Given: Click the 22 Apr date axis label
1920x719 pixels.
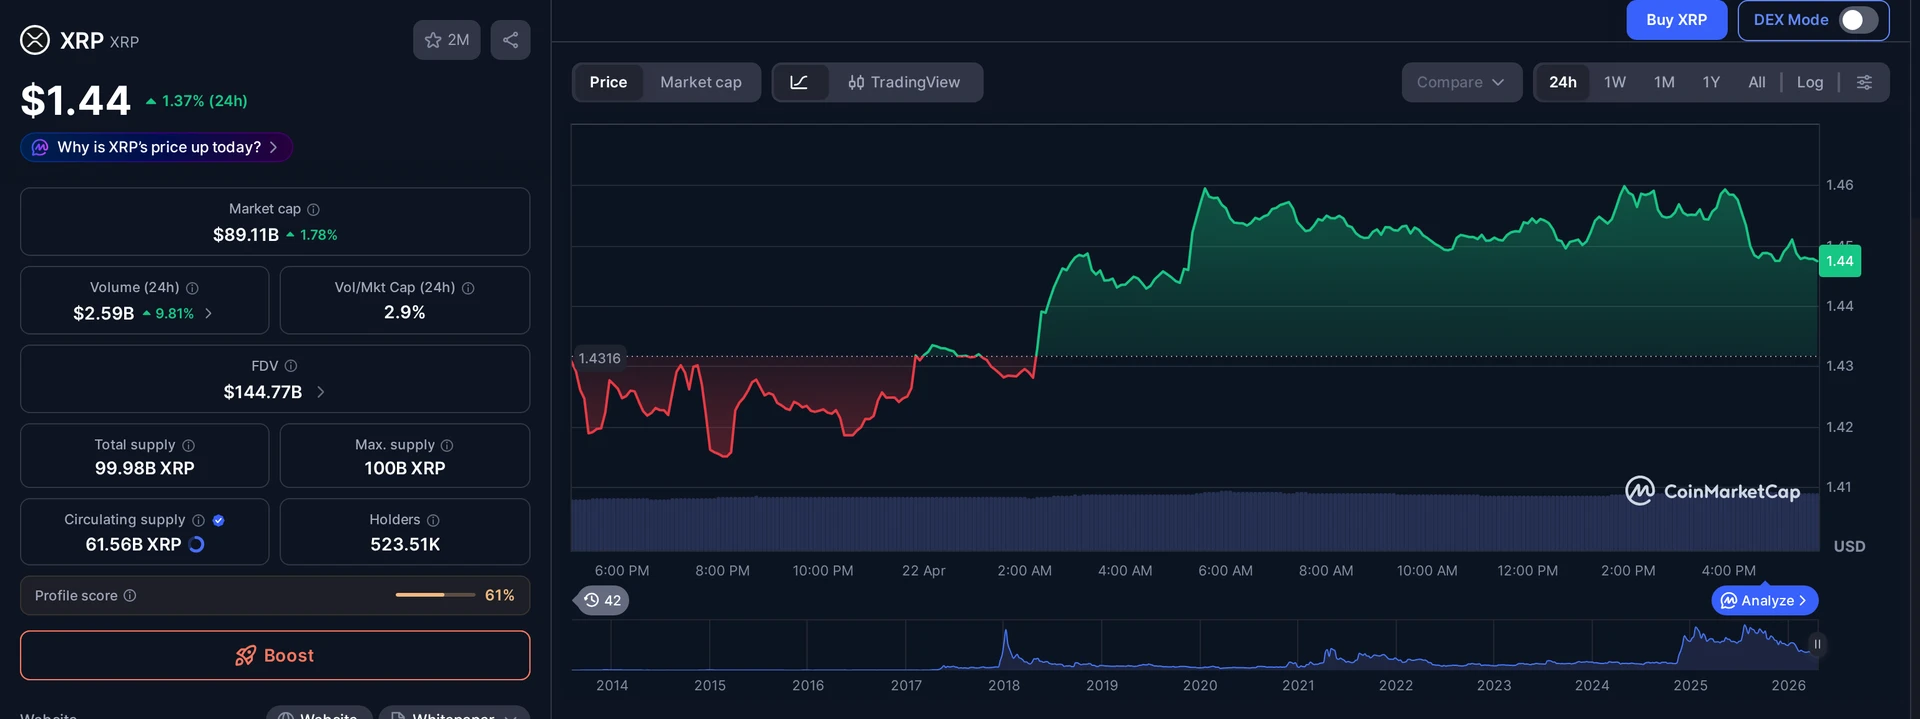Looking at the screenshot, I should tap(923, 570).
